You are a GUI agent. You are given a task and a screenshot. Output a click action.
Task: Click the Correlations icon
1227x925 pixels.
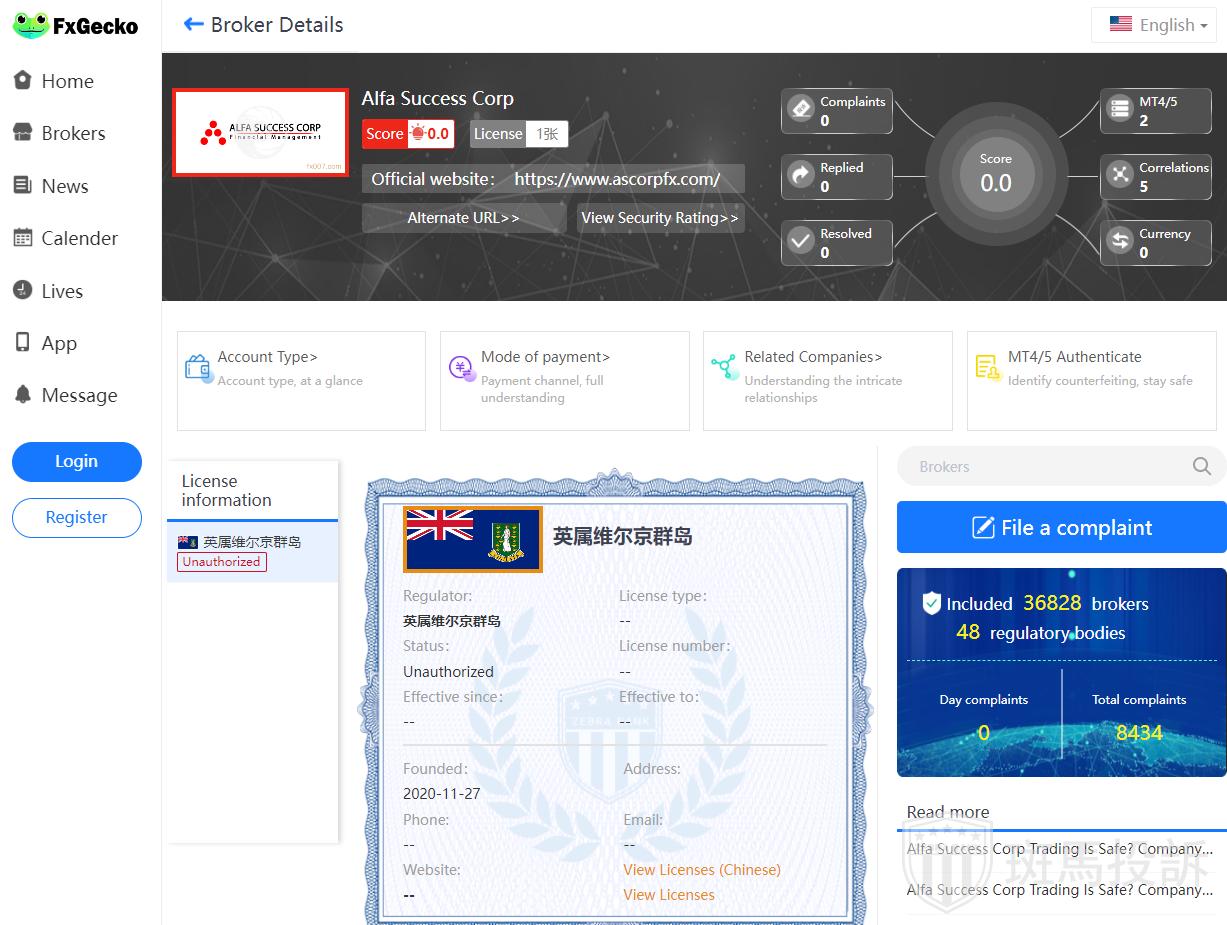(x=1119, y=176)
